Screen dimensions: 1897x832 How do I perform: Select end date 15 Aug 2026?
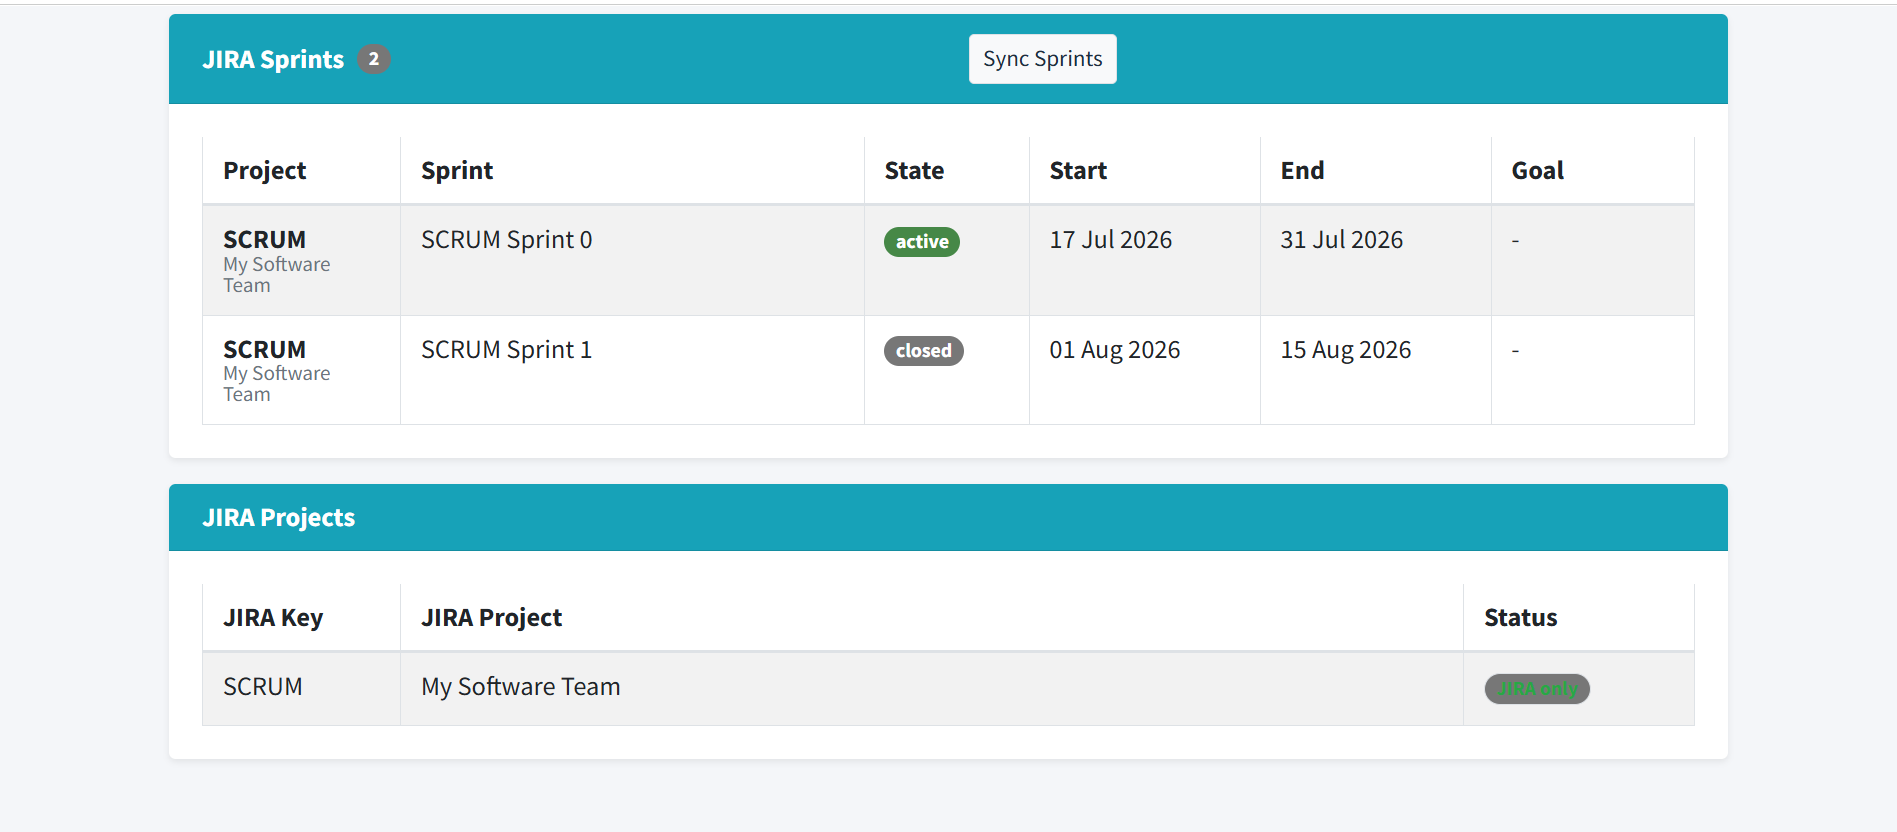[x=1346, y=350]
